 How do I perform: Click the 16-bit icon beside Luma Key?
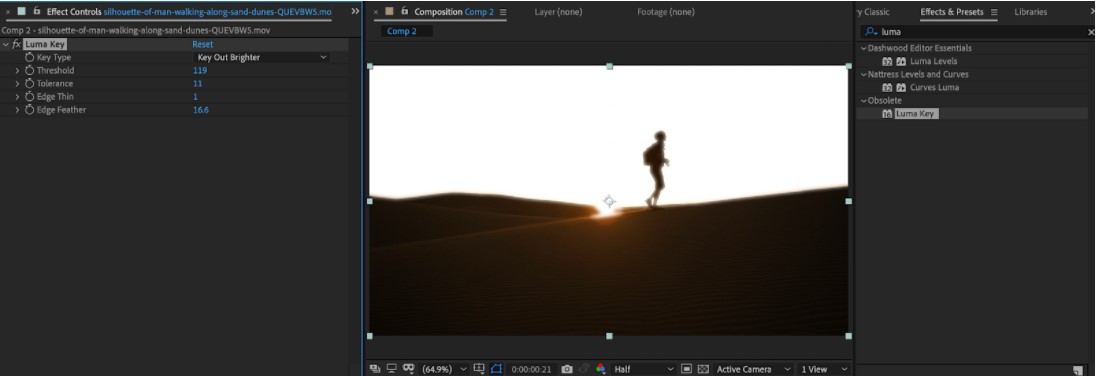(x=887, y=114)
